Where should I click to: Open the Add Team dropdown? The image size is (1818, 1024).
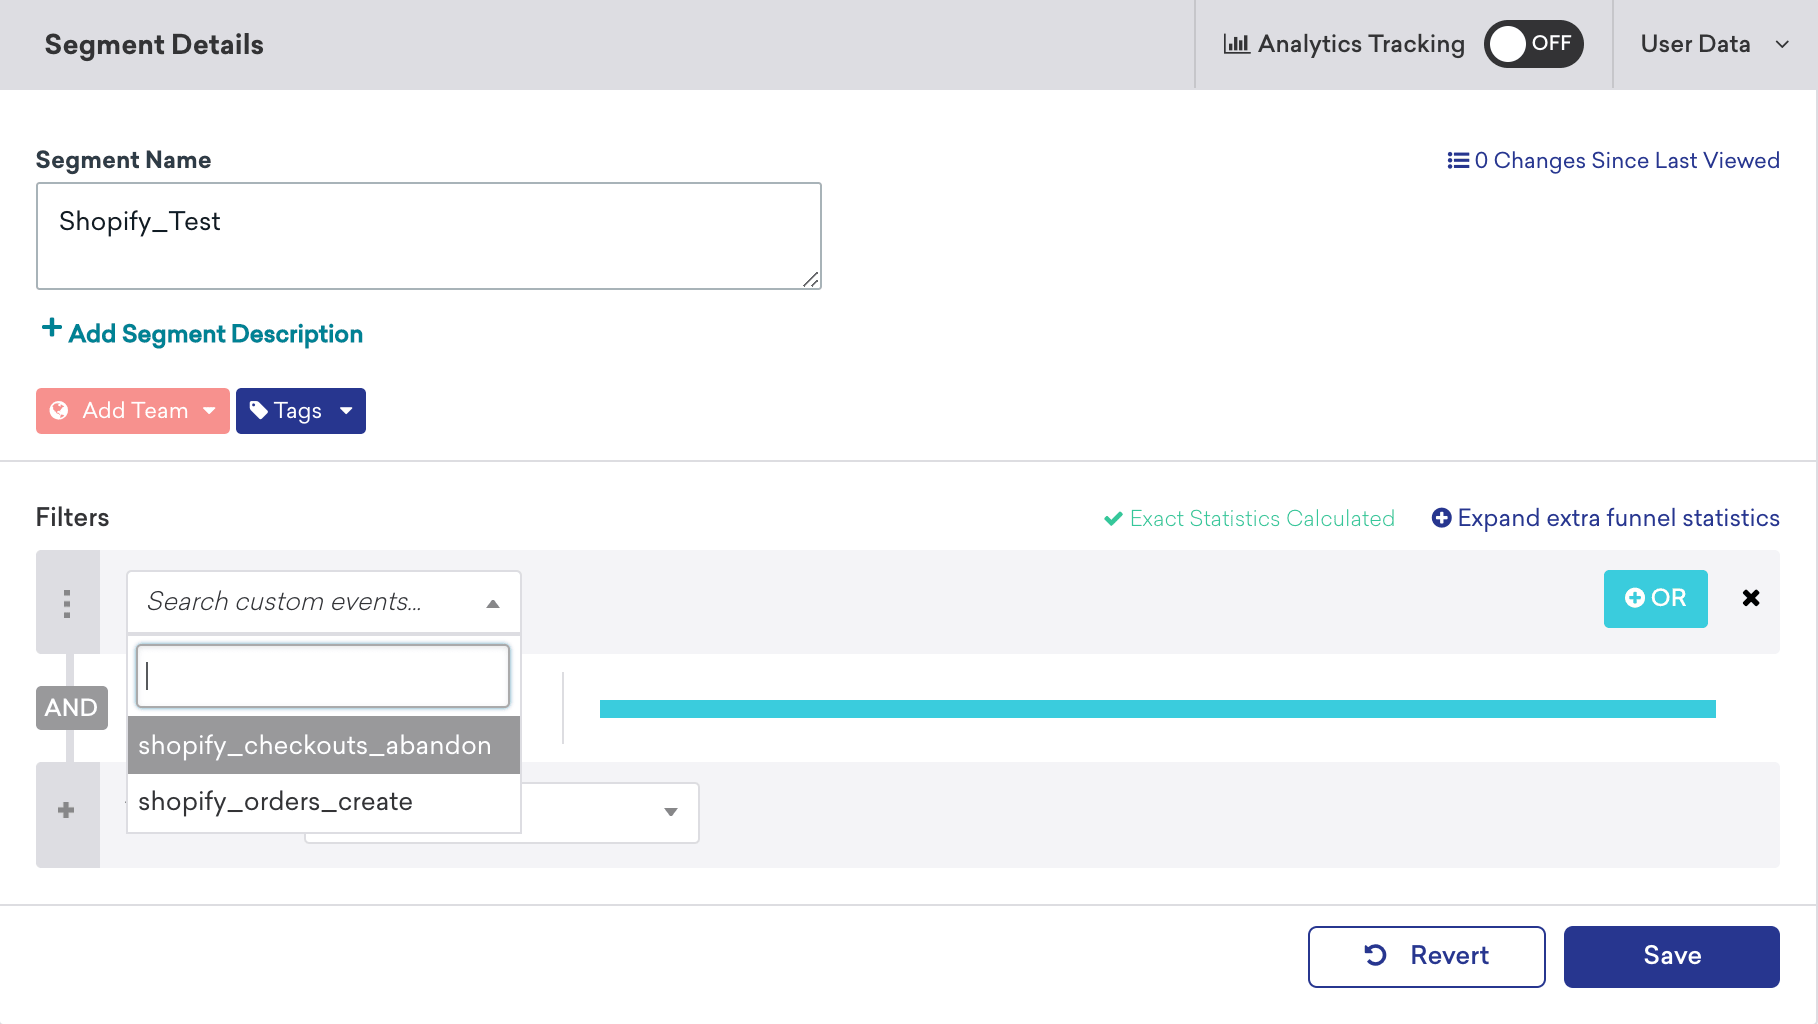[133, 411]
